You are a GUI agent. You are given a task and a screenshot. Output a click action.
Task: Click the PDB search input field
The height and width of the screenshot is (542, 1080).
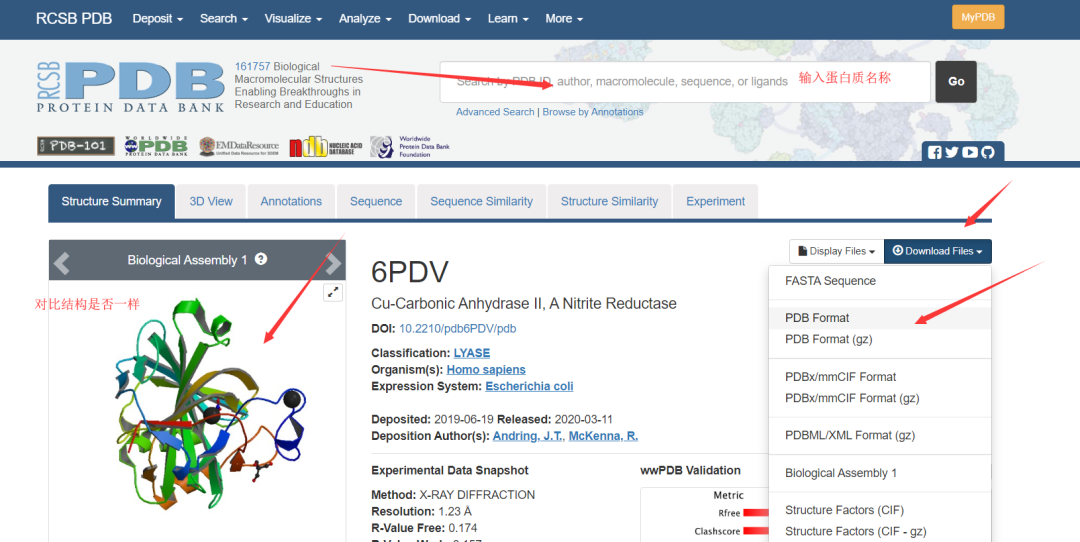(685, 81)
